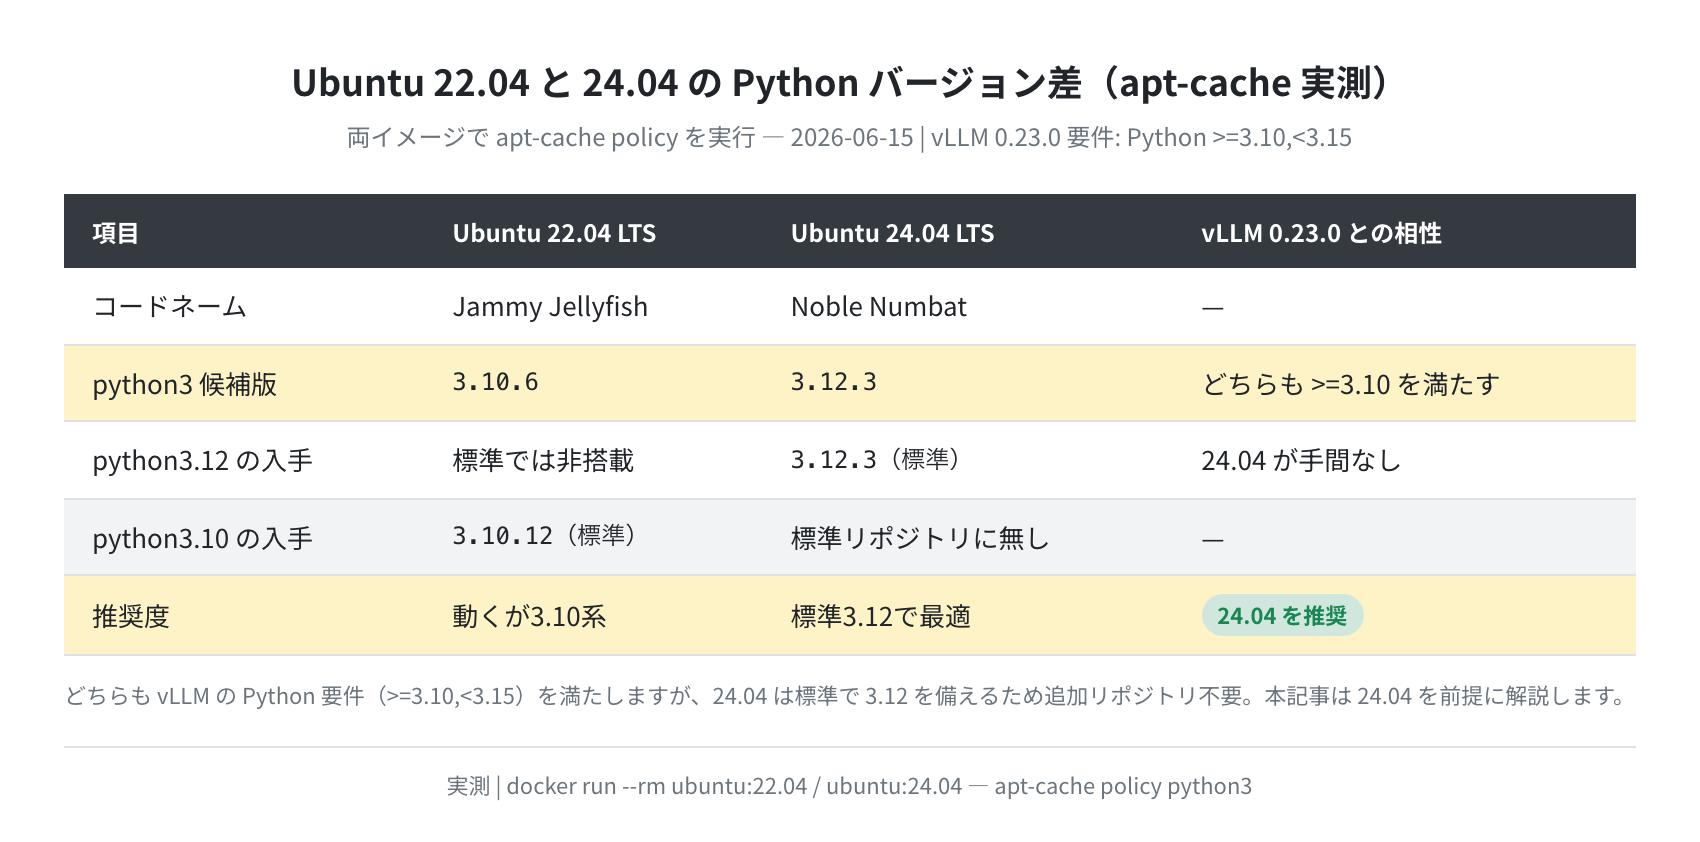Click the '標準3.12で最適' cell
Screen dimensions: 1700x842
pos(881,617)
